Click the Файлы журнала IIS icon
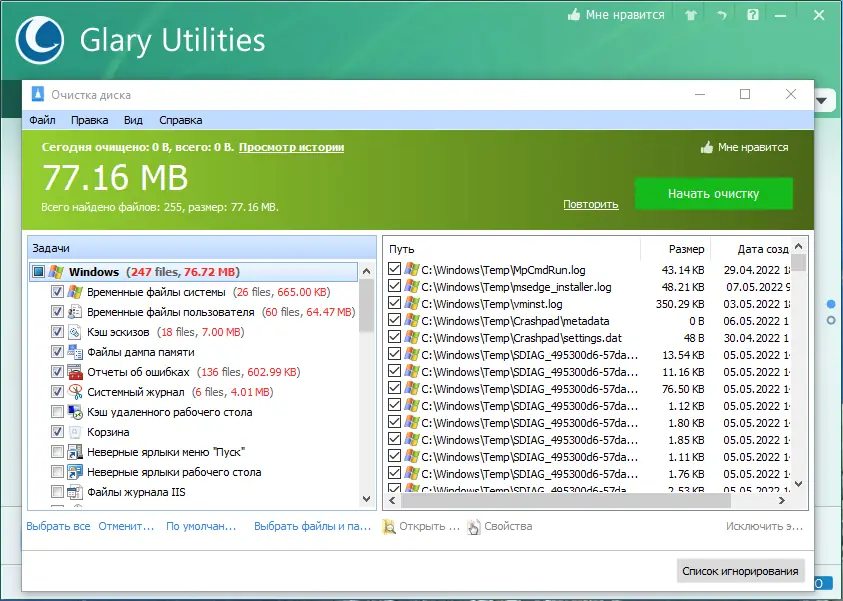The width and height of the screenshot is (843, 601). point(75,492)
